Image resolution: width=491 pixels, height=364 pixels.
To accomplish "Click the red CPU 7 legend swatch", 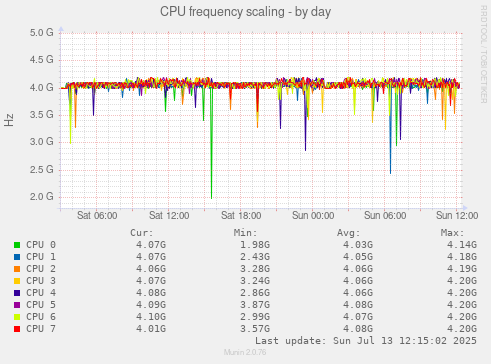I will tap(17, 329).
